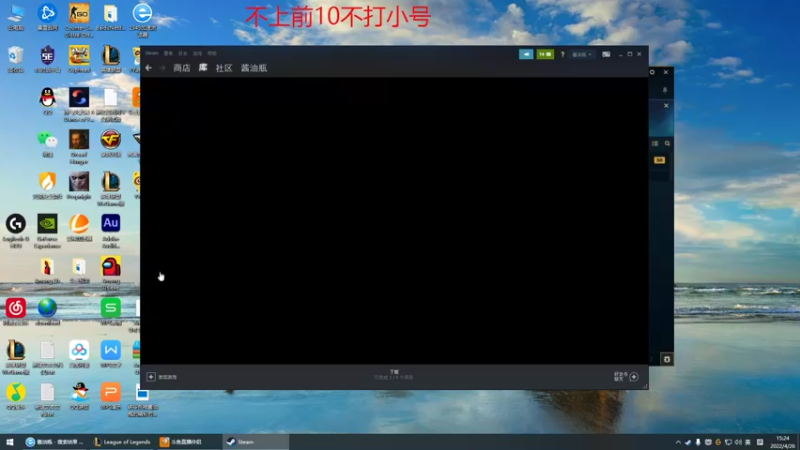
Task: Open the Windows Start button
Action: click(10, 442)
